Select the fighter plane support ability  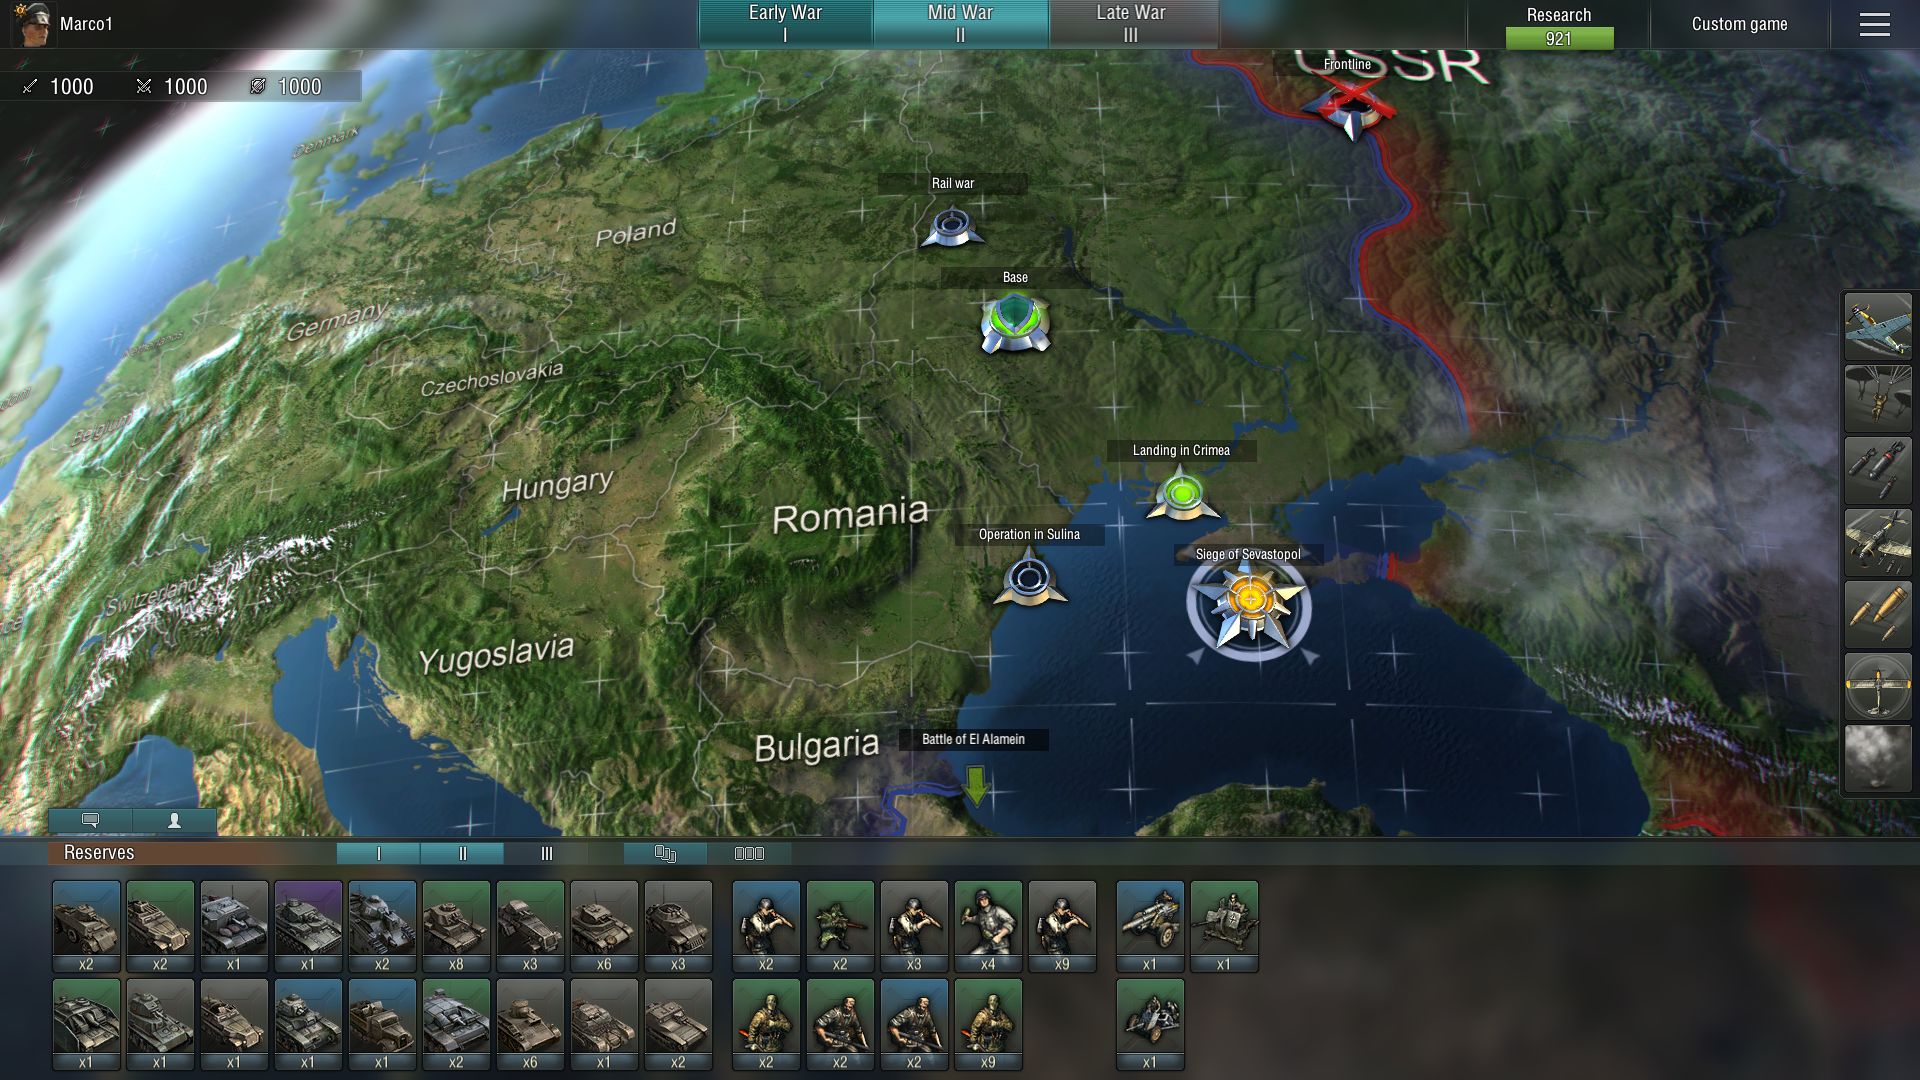(1877, 326)
